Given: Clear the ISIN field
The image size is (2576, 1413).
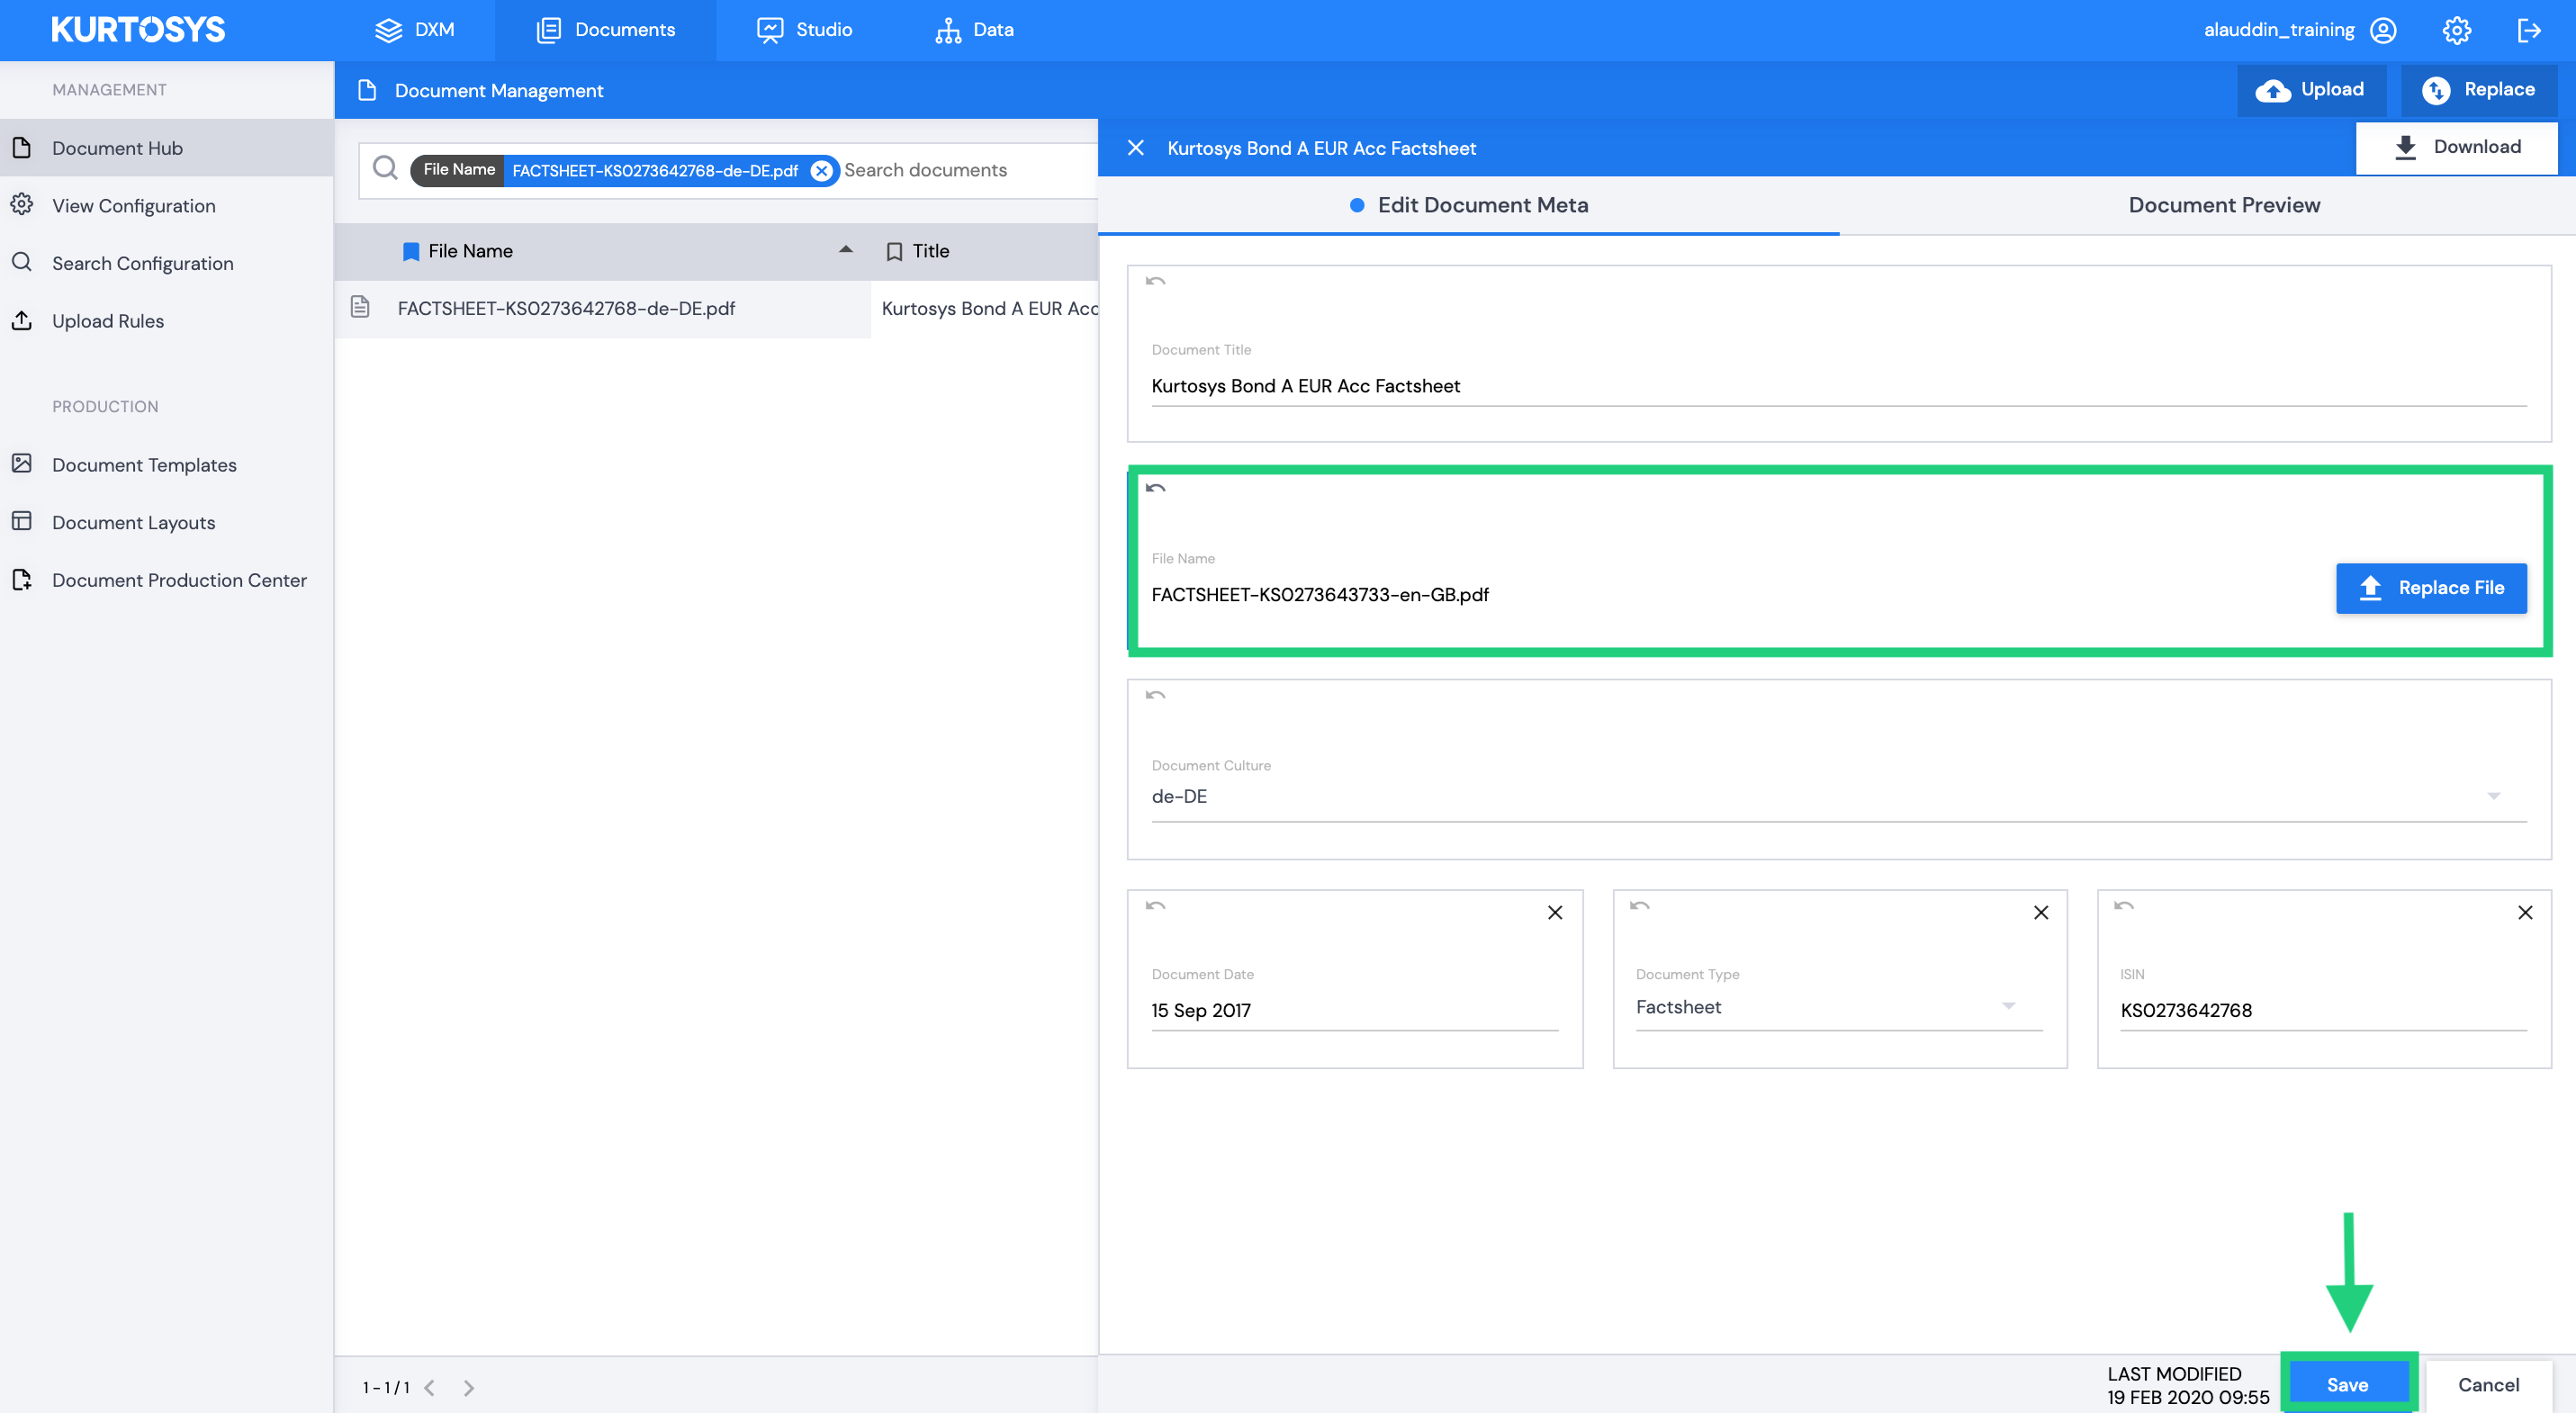Looking at the screenshot, I should tap(2525, 912).
